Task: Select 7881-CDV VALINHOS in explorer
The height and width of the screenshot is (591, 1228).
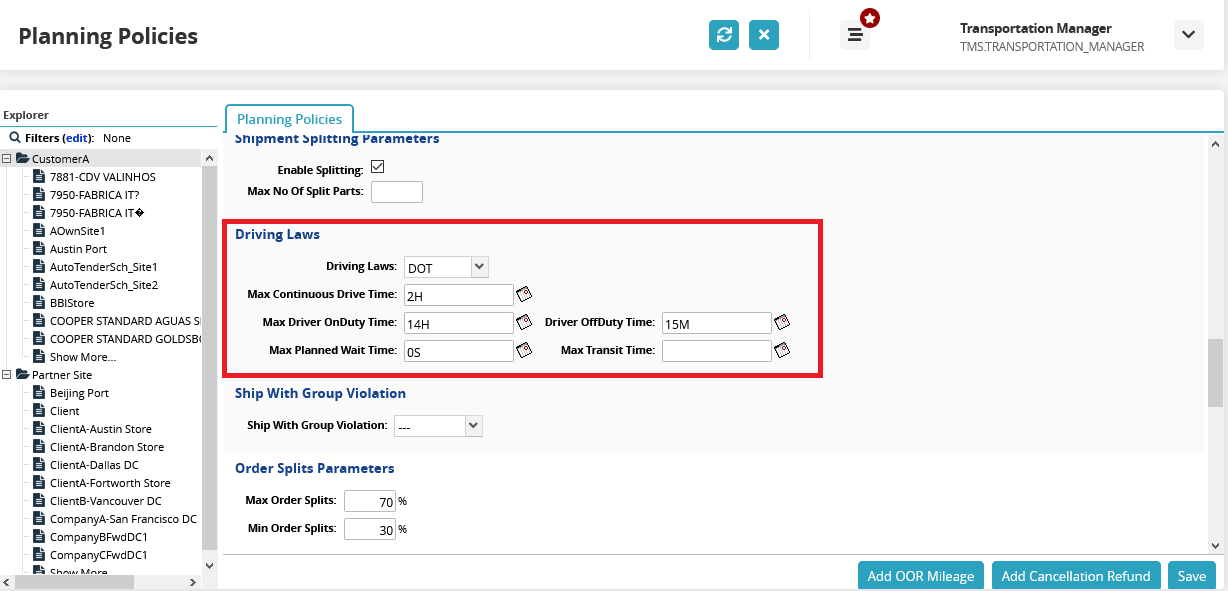Action: point(102,177)
